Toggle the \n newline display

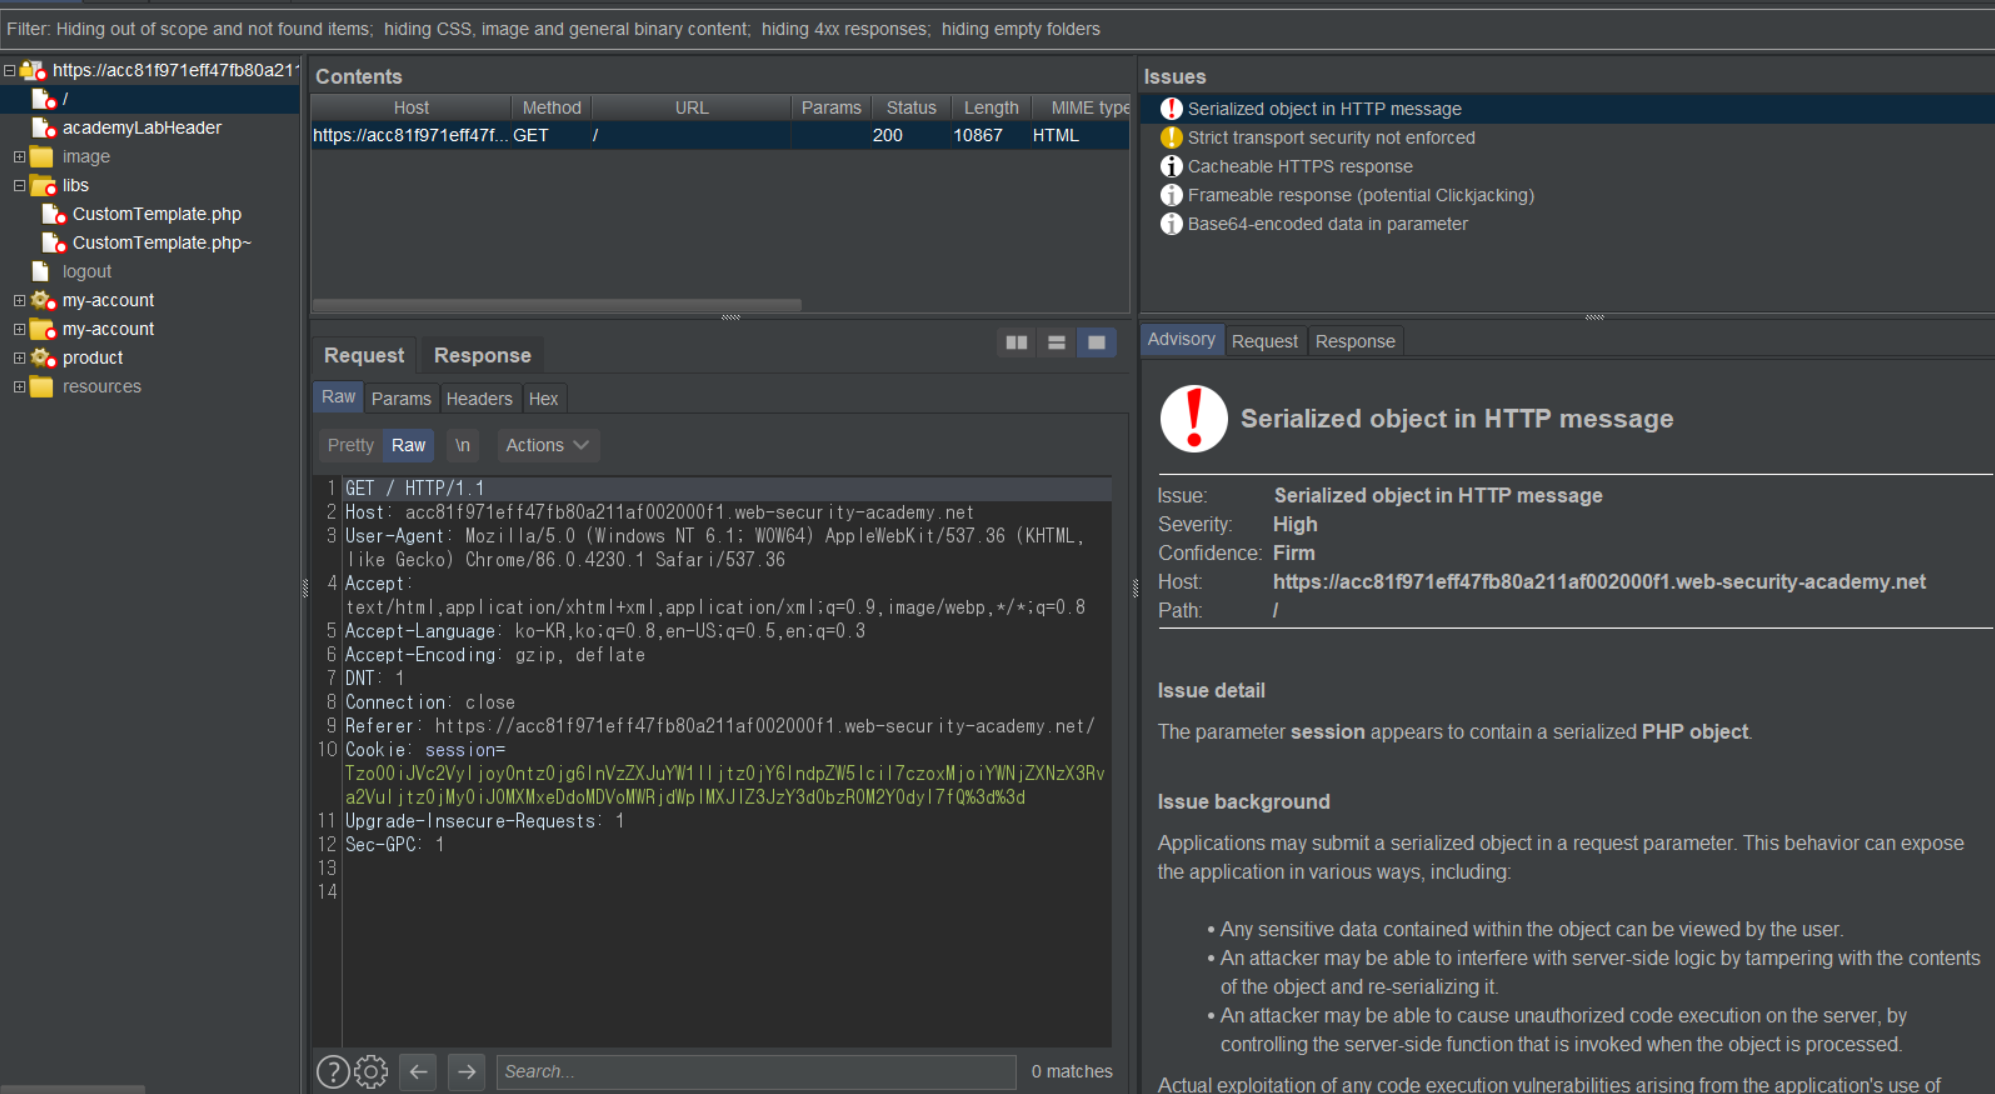pos(462,445)
